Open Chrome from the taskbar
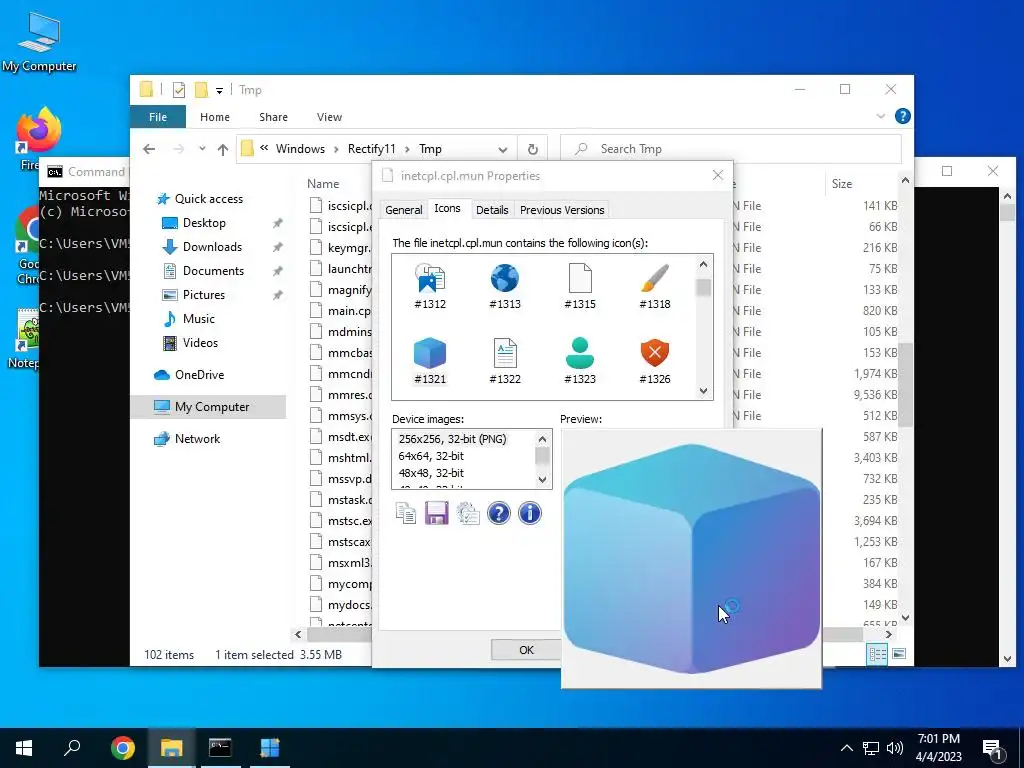This screenshot has width=1024, height=768. point(123,748)
